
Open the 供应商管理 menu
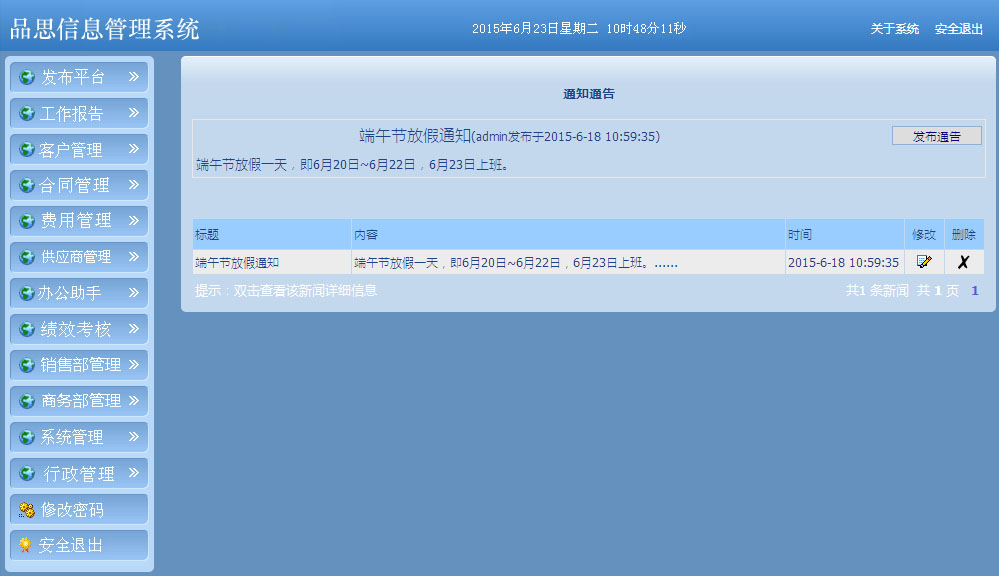(76, 257)
